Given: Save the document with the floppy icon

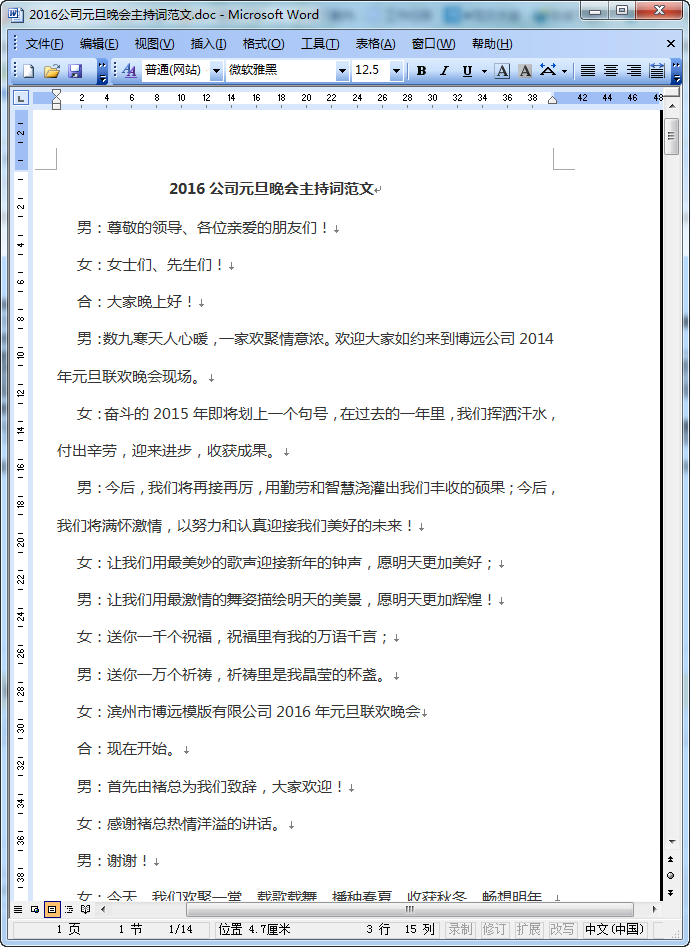Looking at the screenshot, I should click(75, 71).
